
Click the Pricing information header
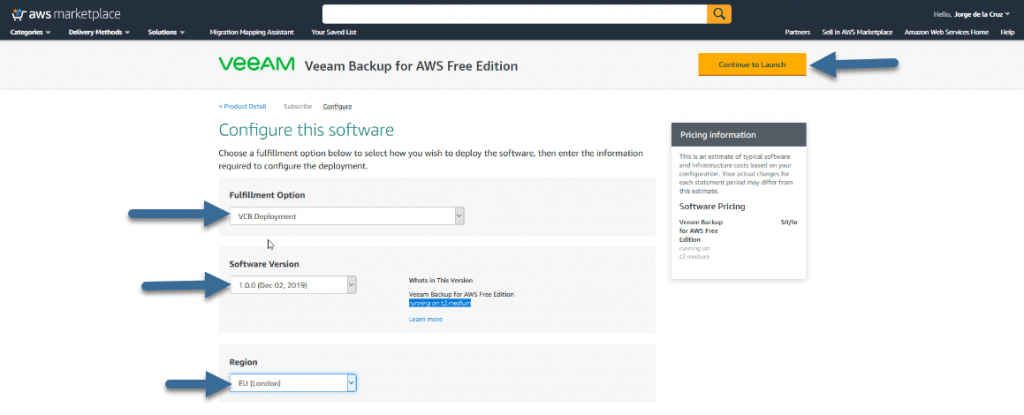pos(739,135)
